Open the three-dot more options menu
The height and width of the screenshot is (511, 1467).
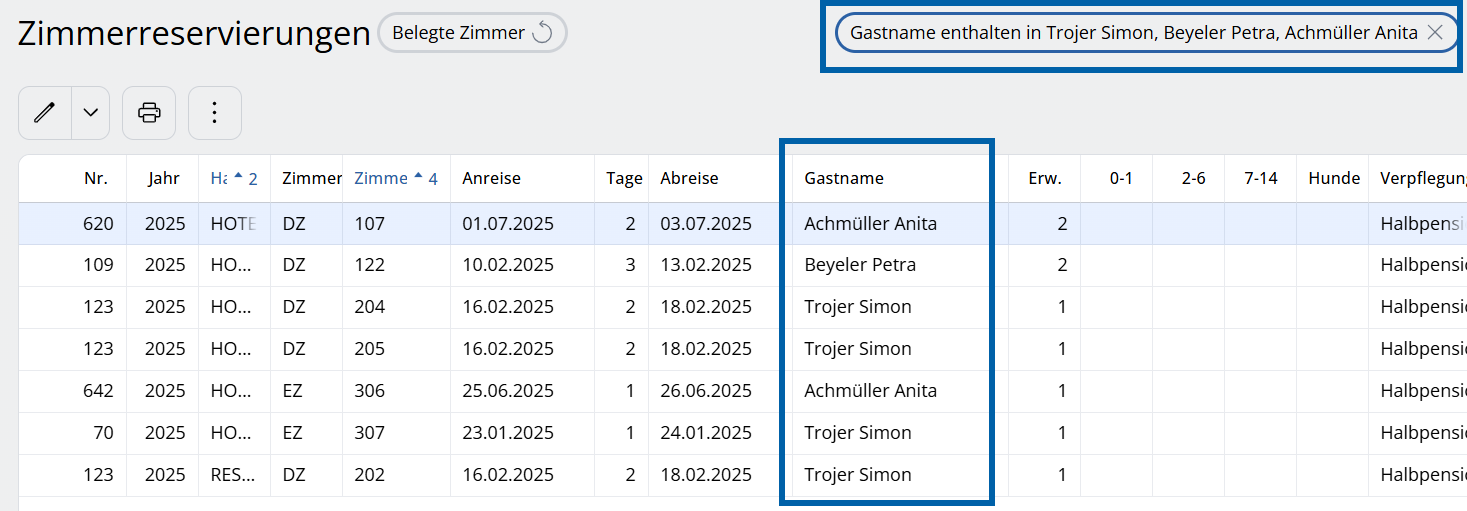(214, 113)
